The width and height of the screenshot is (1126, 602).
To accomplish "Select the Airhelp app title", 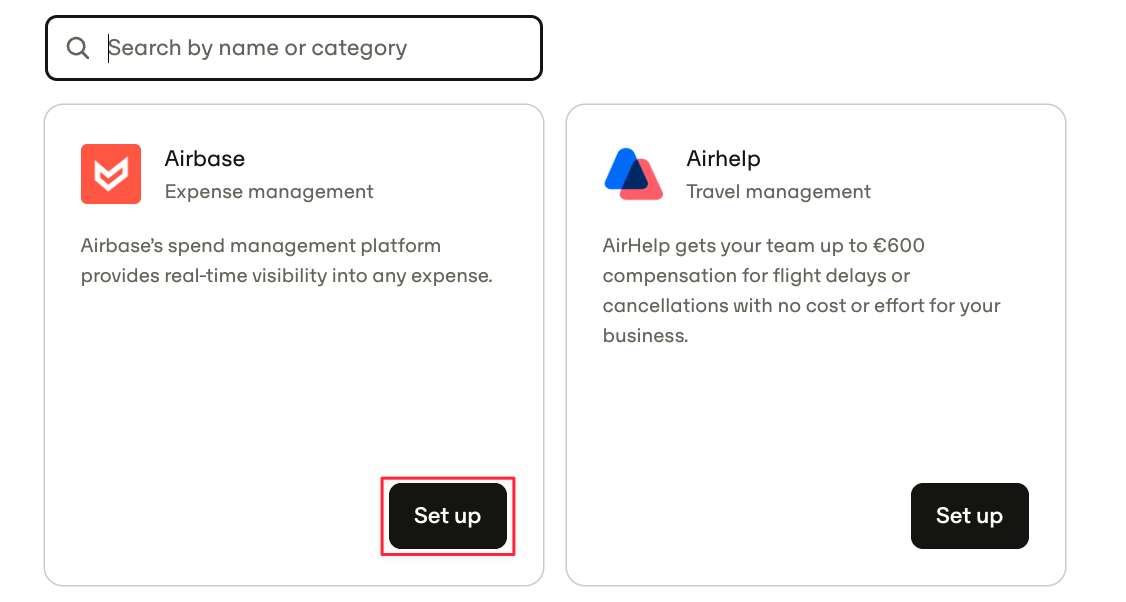I will [723, 159].
